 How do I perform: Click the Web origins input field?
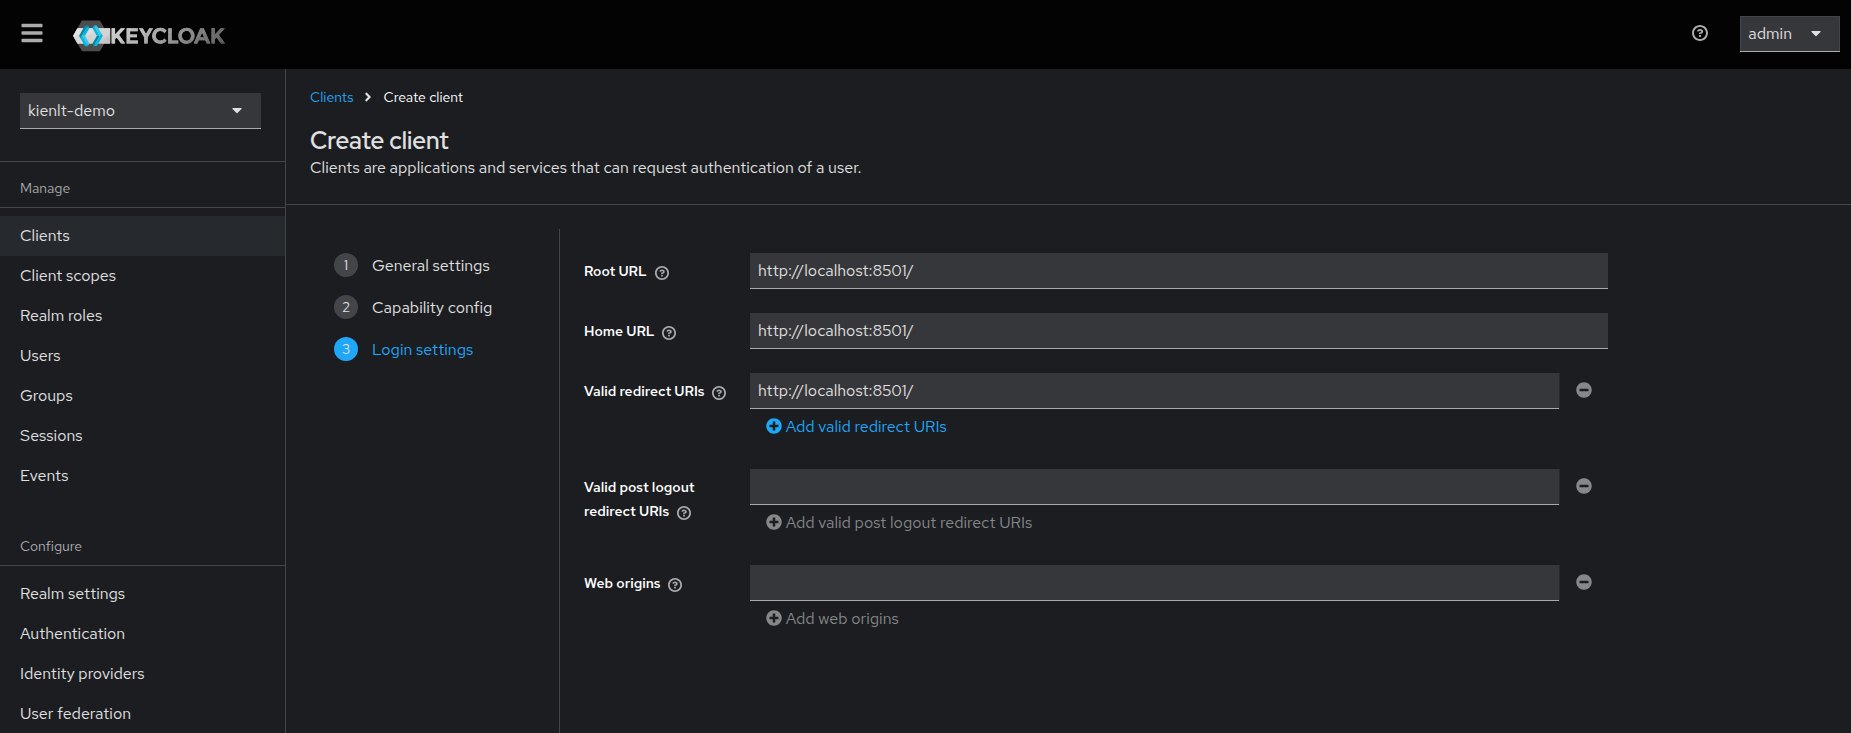pos(1153,583)
